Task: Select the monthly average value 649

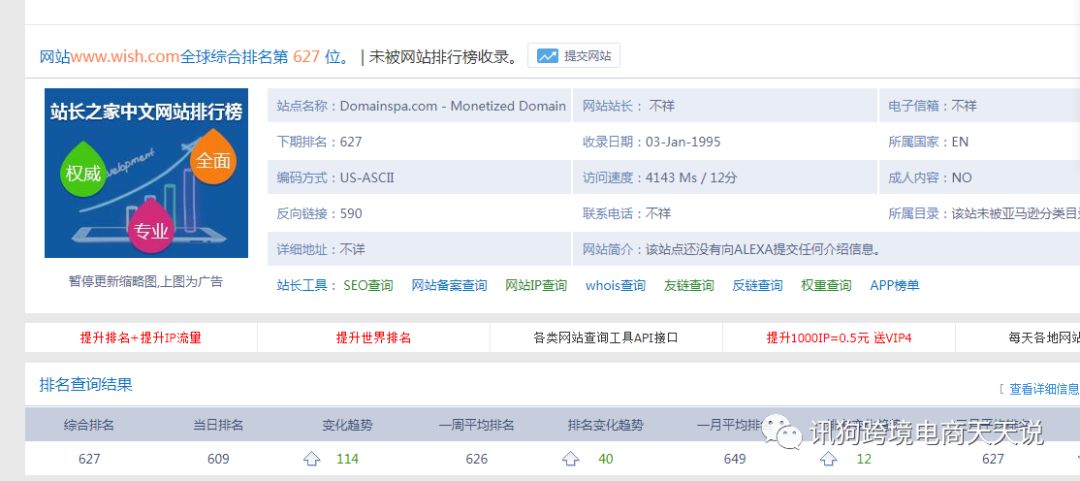Action: [x=735, y=459]
